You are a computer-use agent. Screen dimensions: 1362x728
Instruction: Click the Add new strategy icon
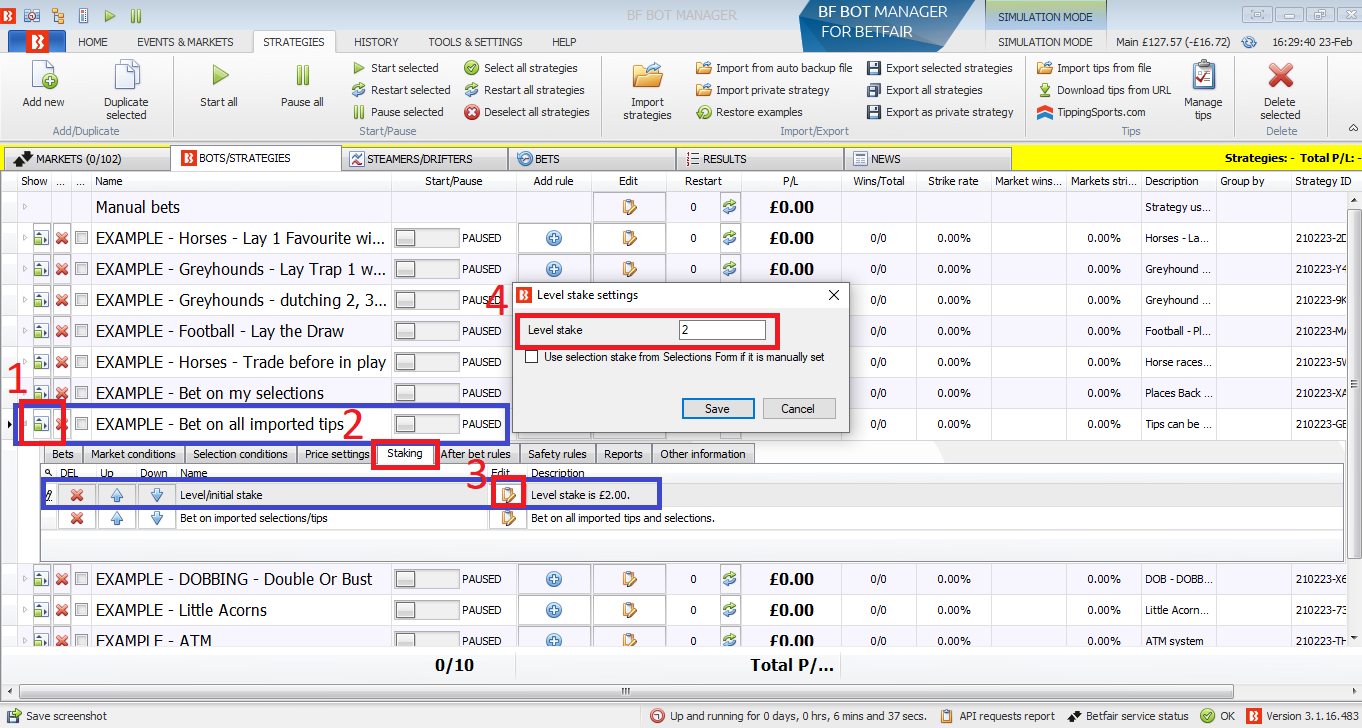point(43,76)
